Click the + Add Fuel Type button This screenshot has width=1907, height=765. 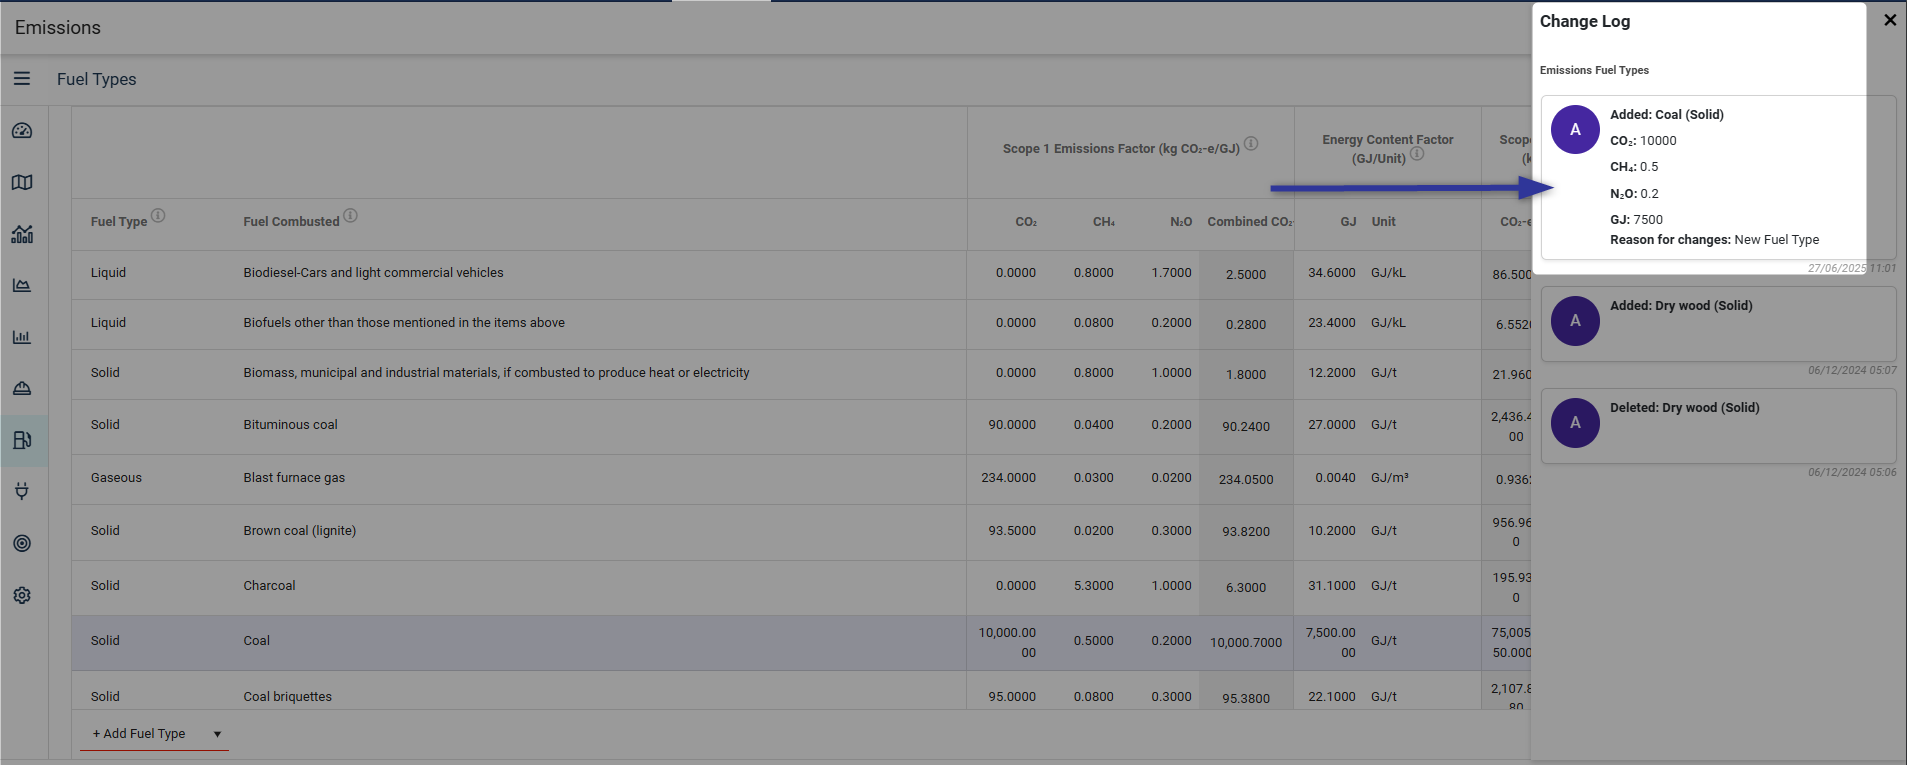139,734
